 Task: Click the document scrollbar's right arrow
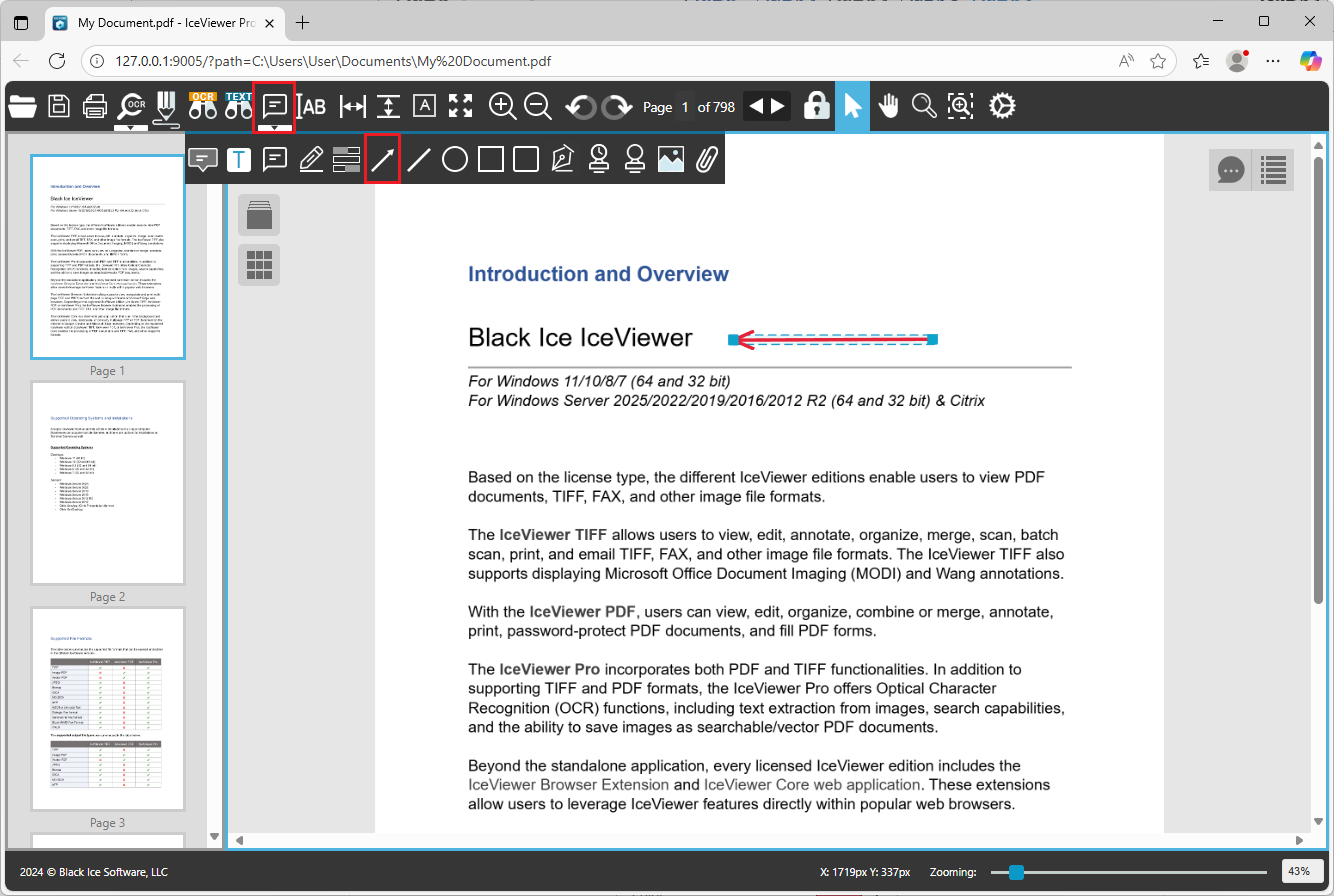(1299, 840)
